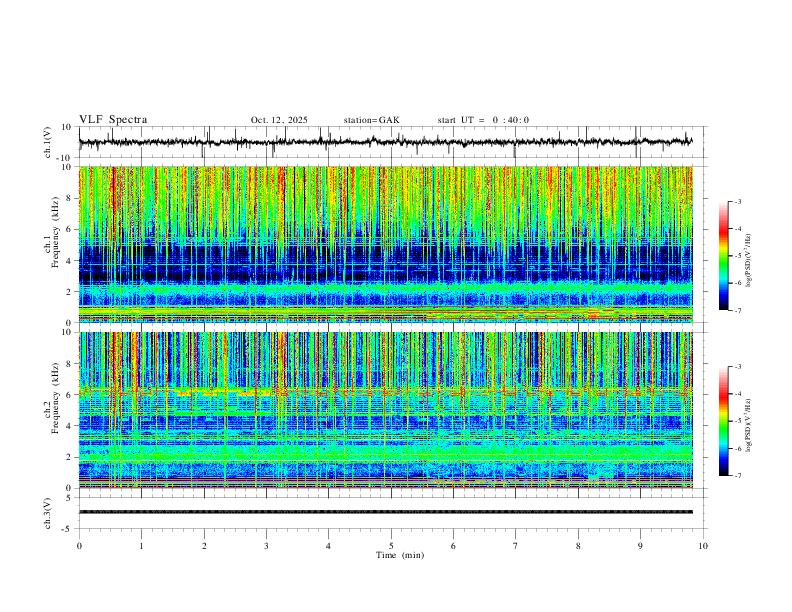Click the Time (min) axis label
The image size is (792, 612).
pos(400,555)
